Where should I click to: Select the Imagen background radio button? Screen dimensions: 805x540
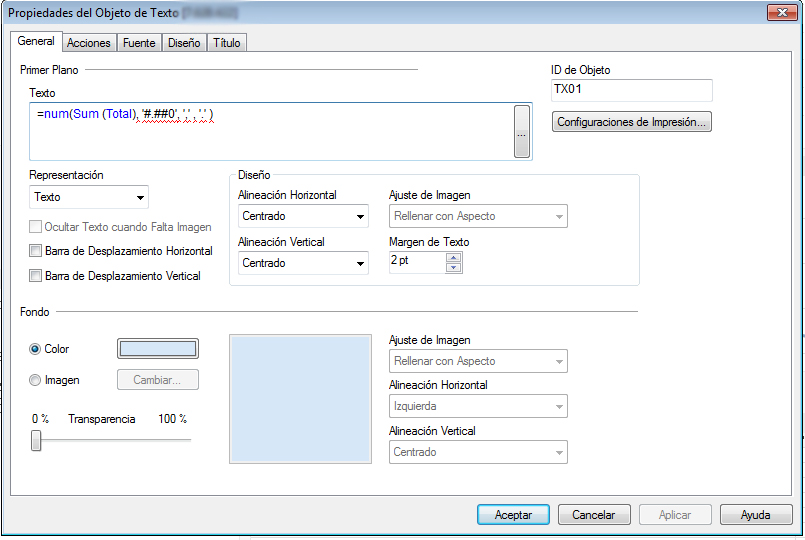pyautogui.click(x=36, y=380)
